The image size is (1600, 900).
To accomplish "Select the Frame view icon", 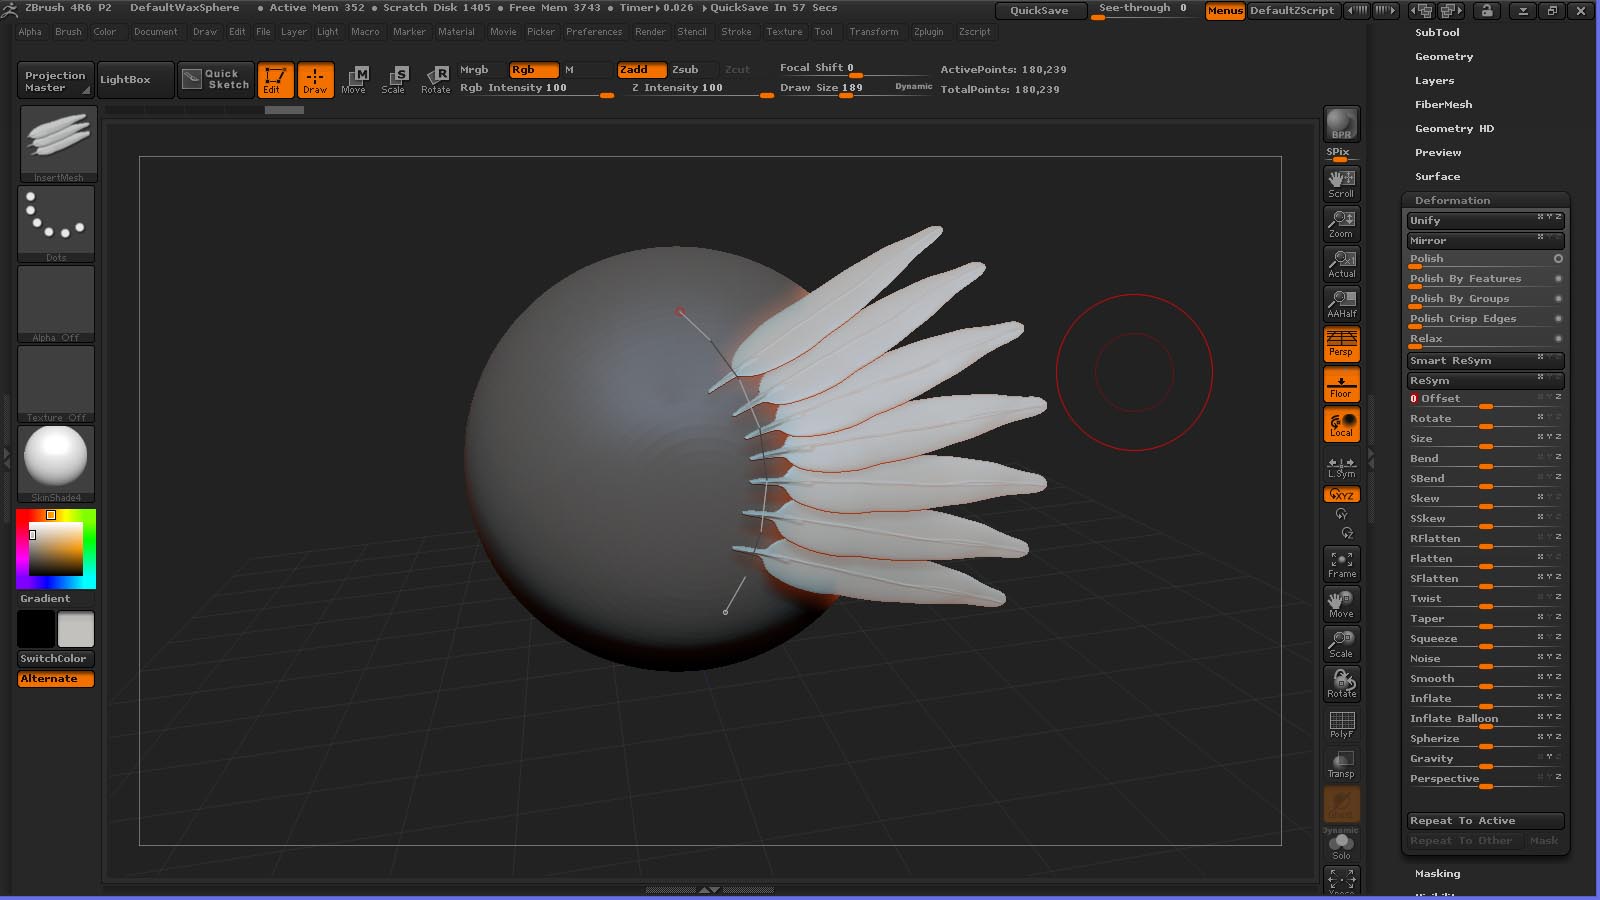I will tap(1341, 564).
